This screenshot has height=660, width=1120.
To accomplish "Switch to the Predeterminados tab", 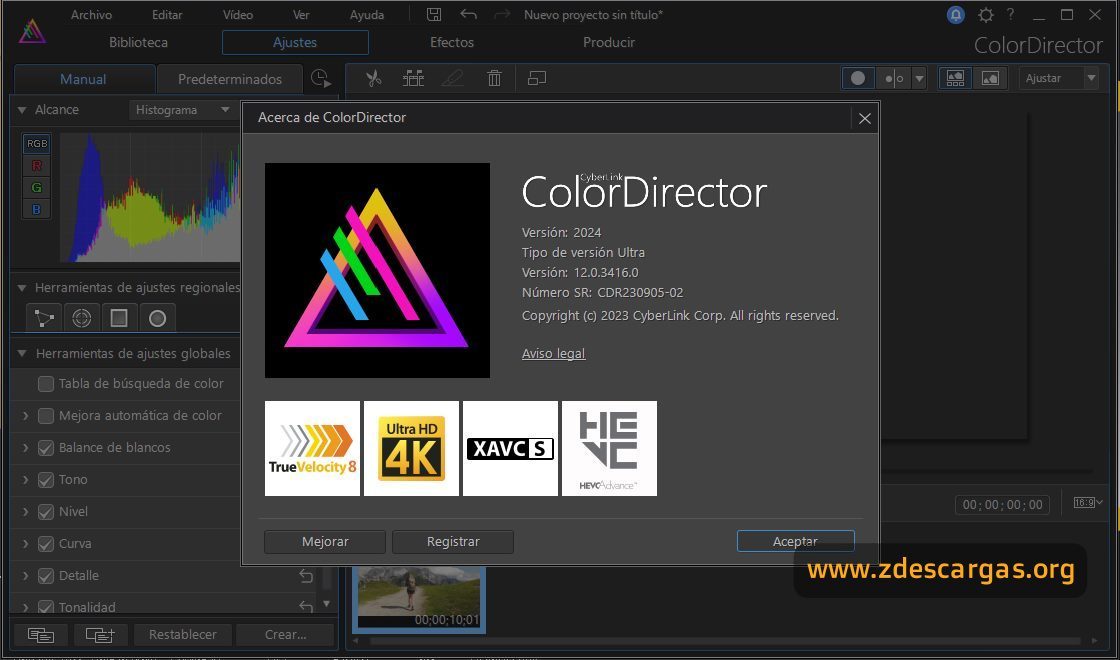I will tap(230, 79).
